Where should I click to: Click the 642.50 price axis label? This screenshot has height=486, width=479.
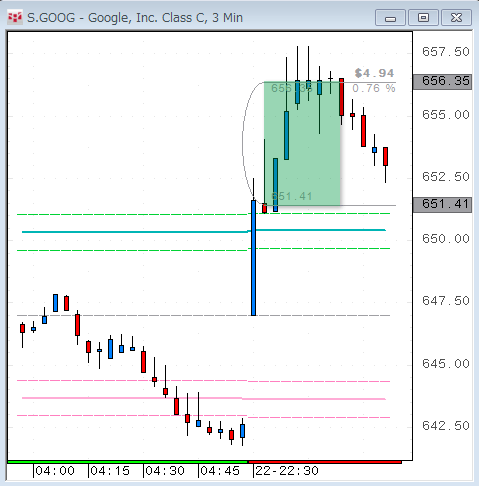click(446, 426)
